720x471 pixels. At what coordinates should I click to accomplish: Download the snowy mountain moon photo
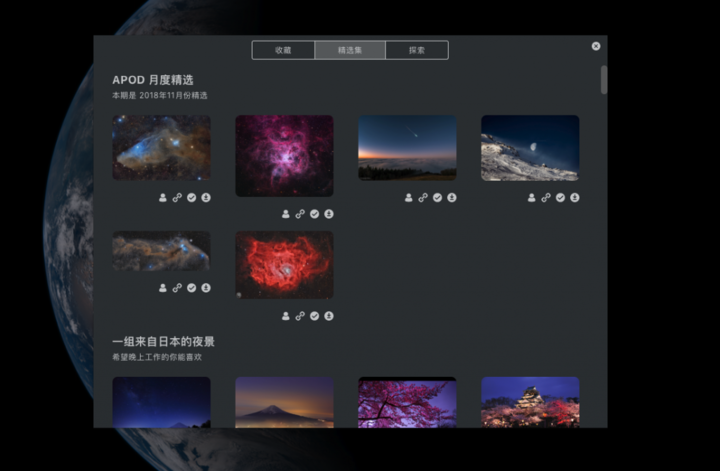575,197
